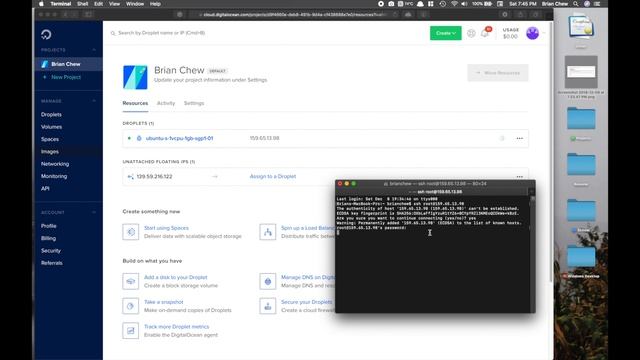Click the help icon beside Create

tap(471, 33)
